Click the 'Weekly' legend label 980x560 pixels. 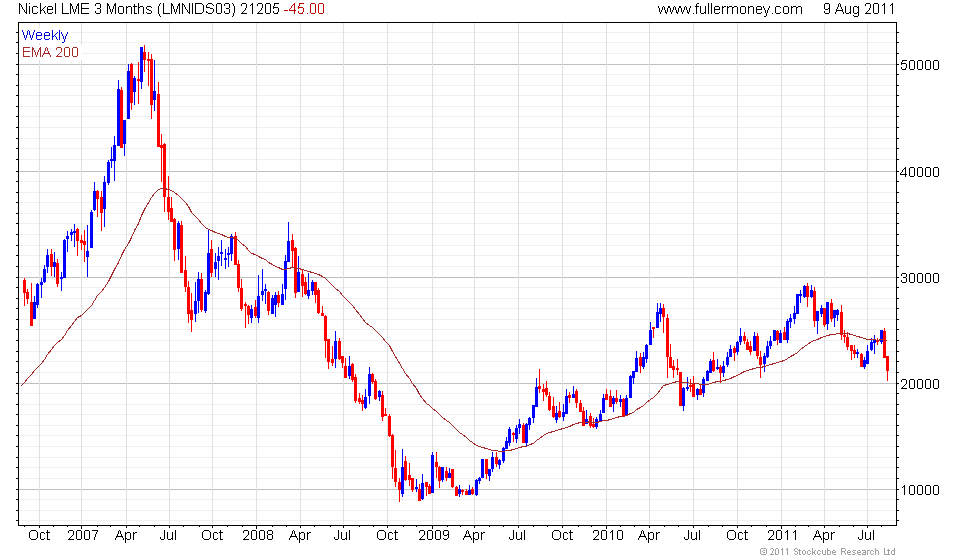pos(44,36)
